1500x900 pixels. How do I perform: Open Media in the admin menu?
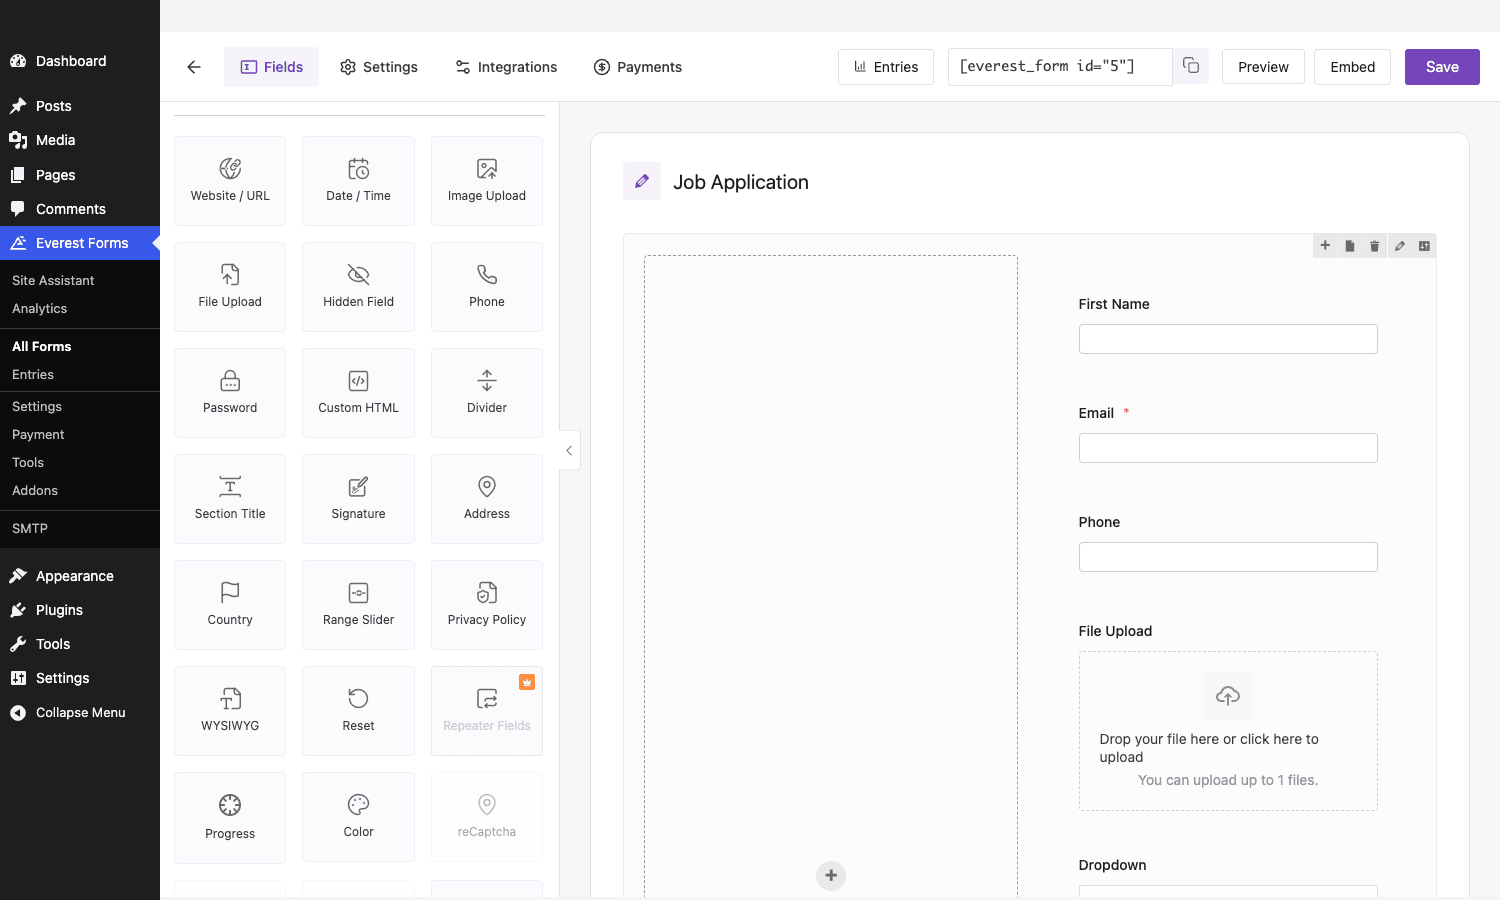pos(80,140)
